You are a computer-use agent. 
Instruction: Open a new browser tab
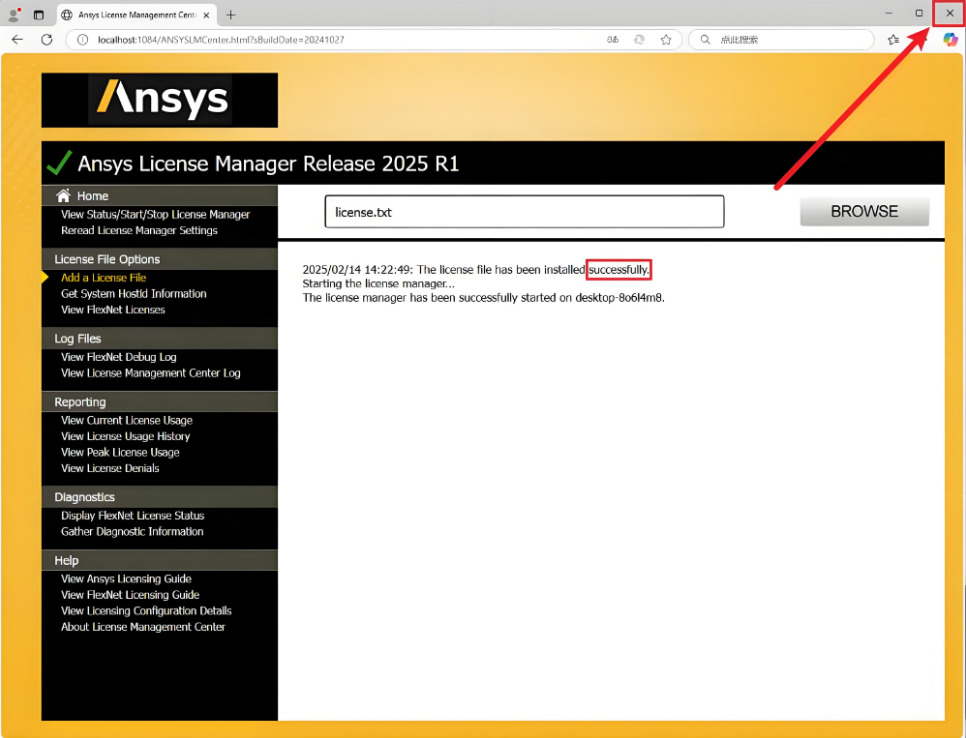coord(230,15)
